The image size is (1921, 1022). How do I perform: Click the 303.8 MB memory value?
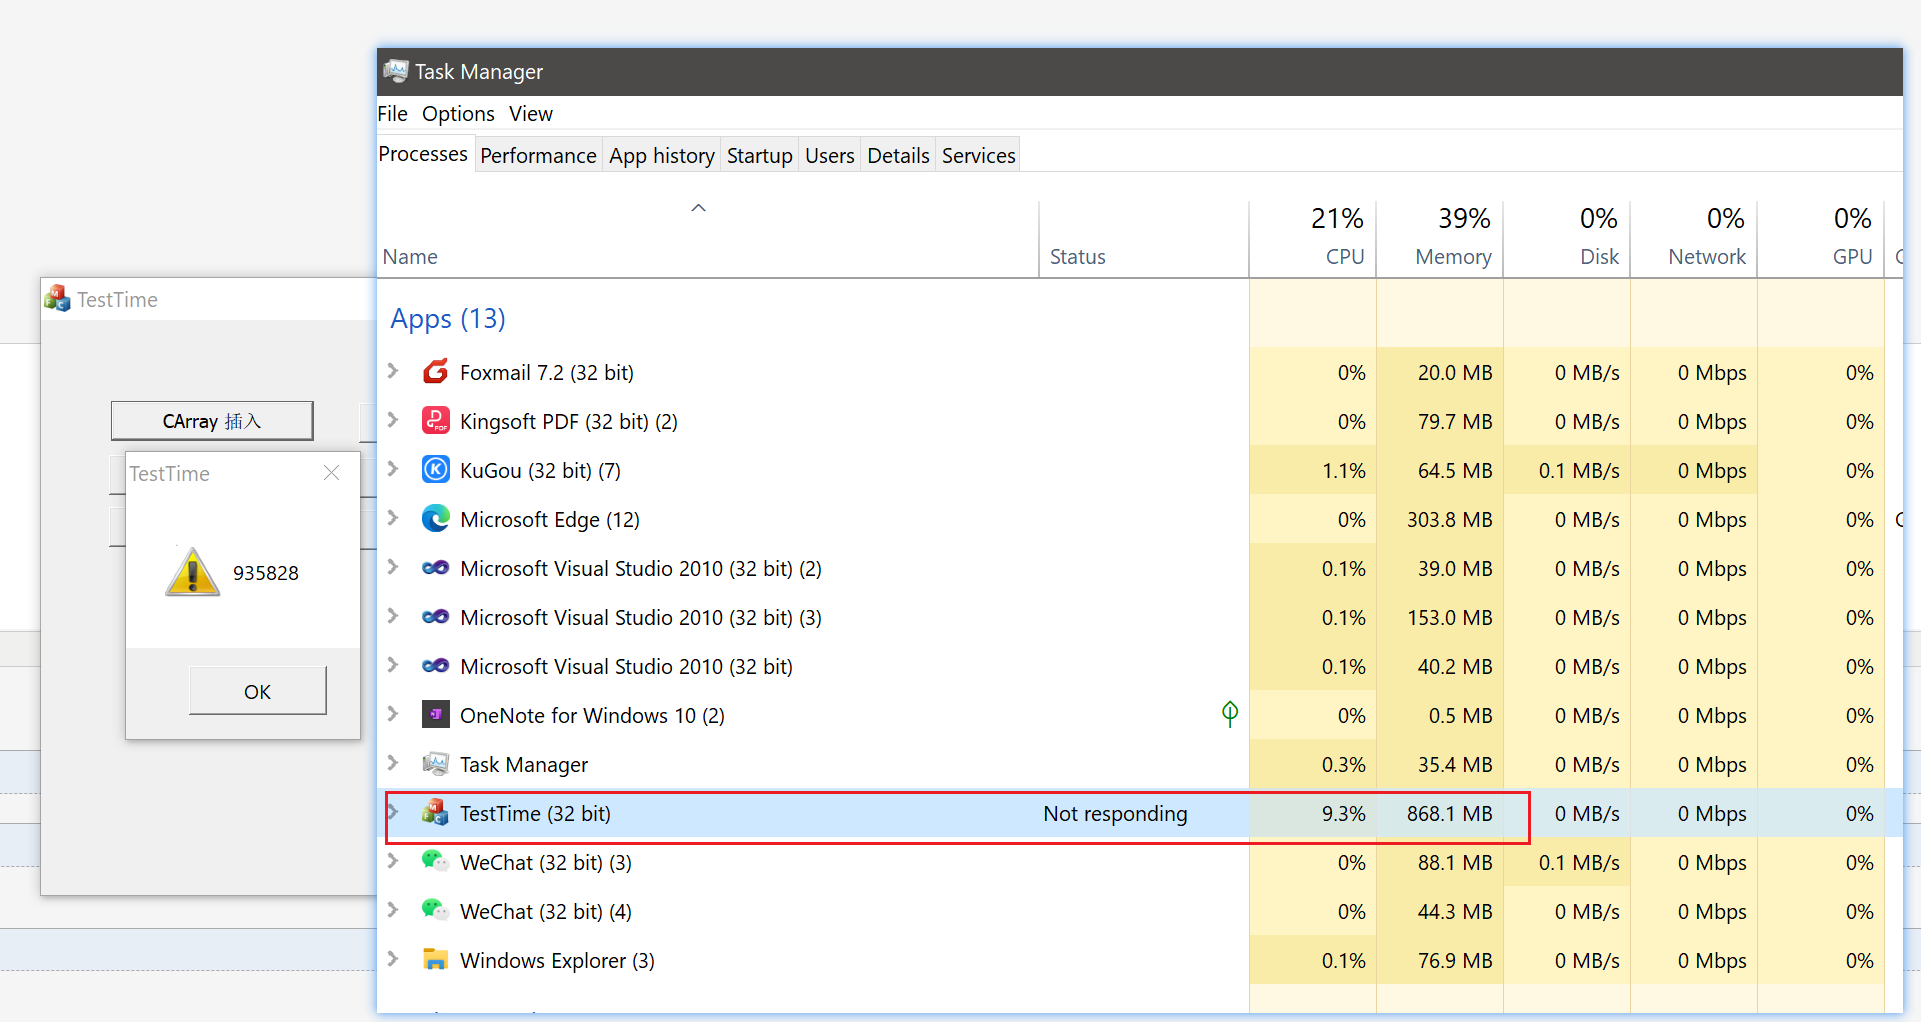[1449, 519]
